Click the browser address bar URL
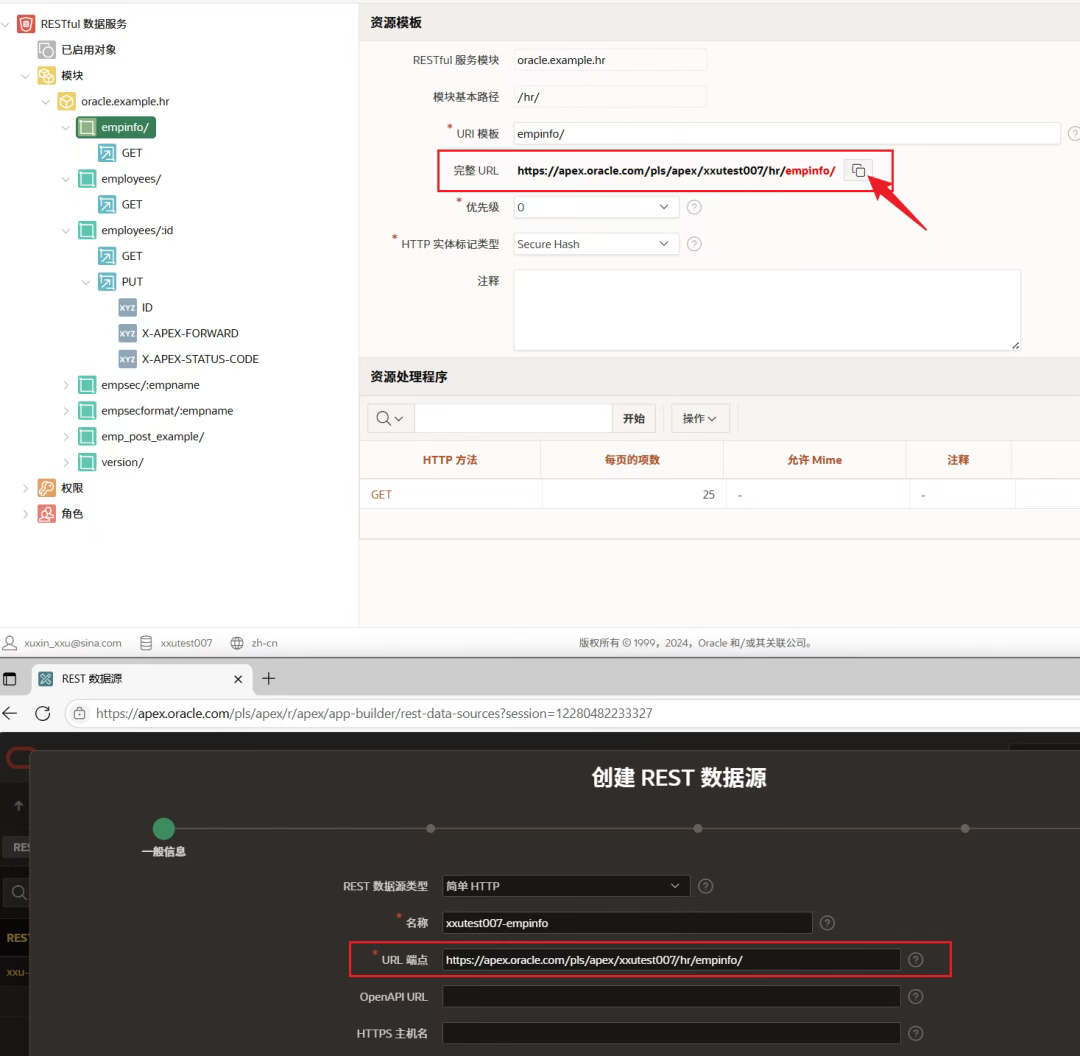This screenshot has width=1080, height=1056. click(374, 714)
